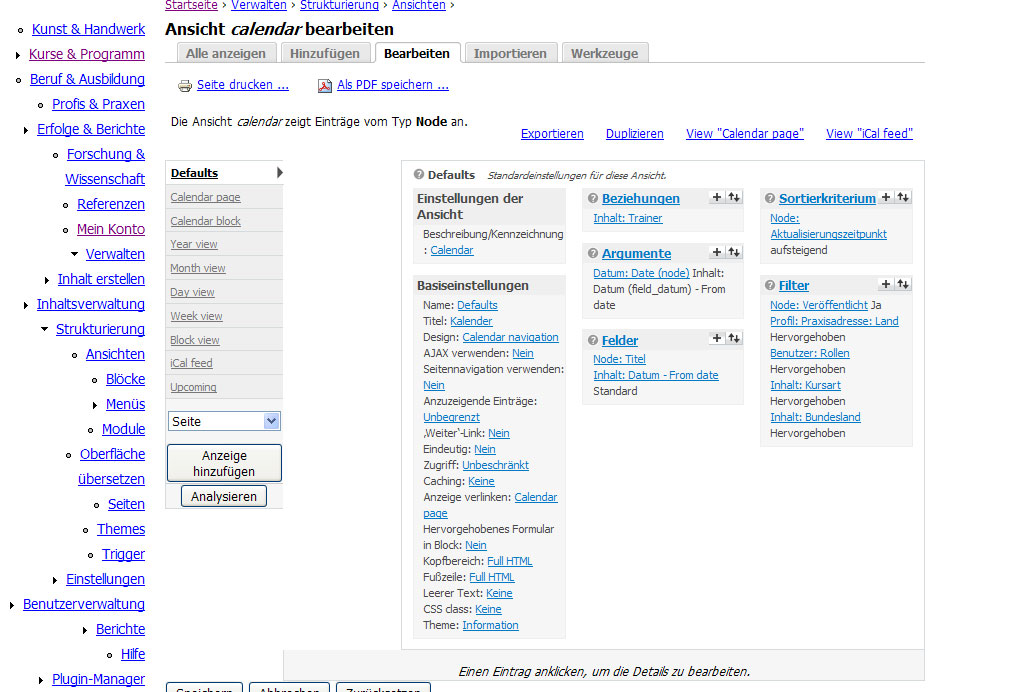Image resolution: width=1026 pixels, height=692 pixels.
Task: Add a new Filter entry
Action: (886, 285)
